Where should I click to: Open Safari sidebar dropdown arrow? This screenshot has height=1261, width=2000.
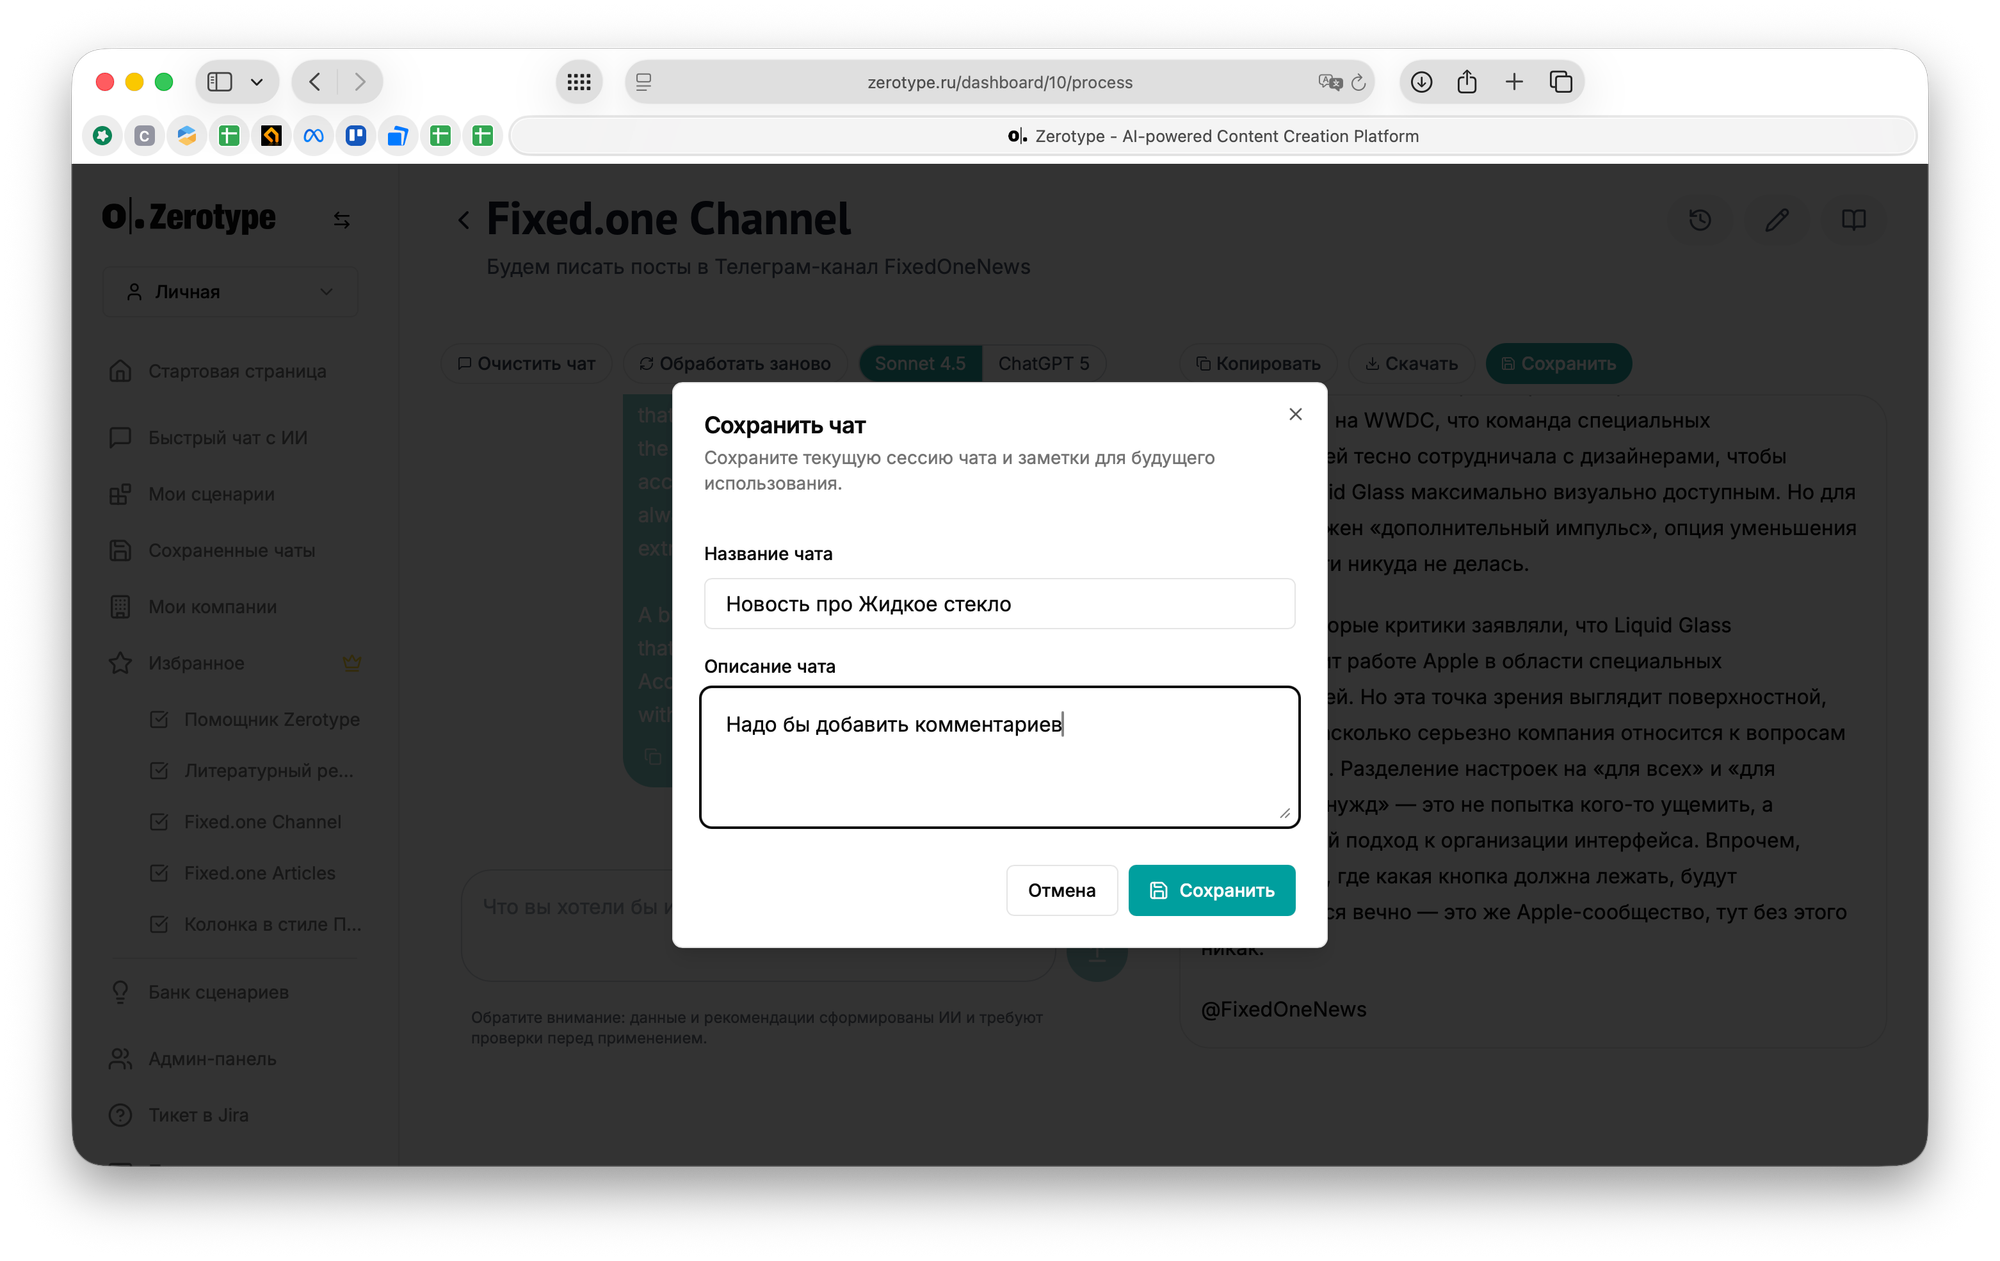click(257, 82)
